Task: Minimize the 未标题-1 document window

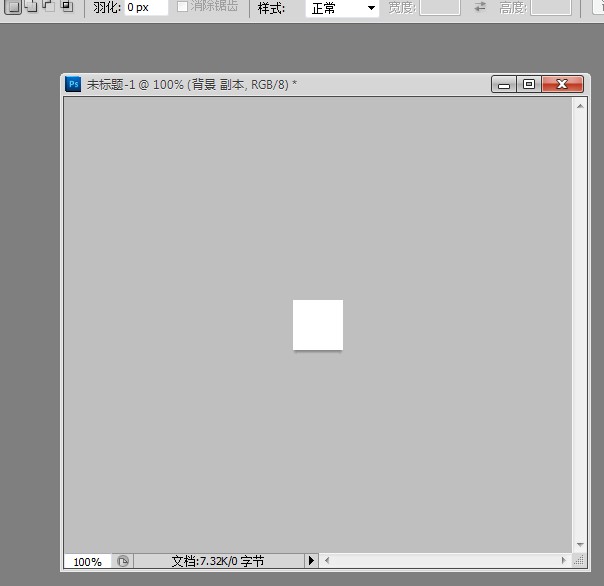Action: (x=504, y=84)
